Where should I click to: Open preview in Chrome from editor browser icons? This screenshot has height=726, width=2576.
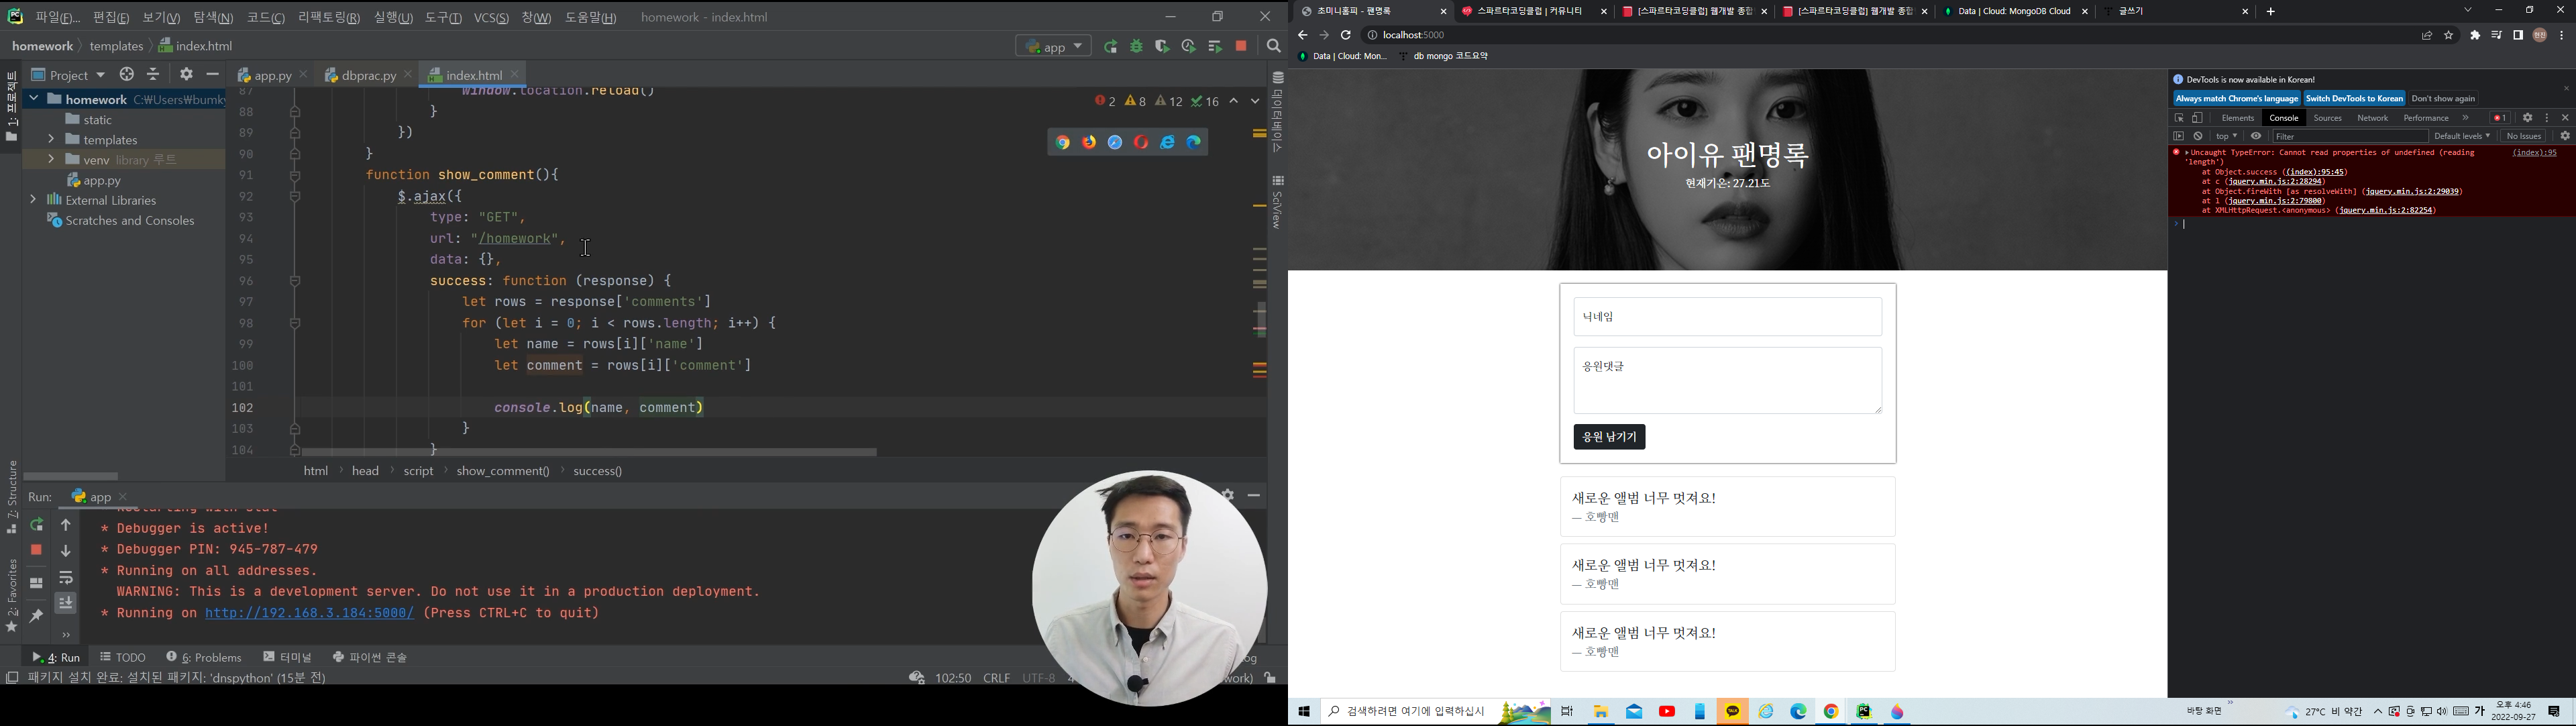pos(1062,143)
